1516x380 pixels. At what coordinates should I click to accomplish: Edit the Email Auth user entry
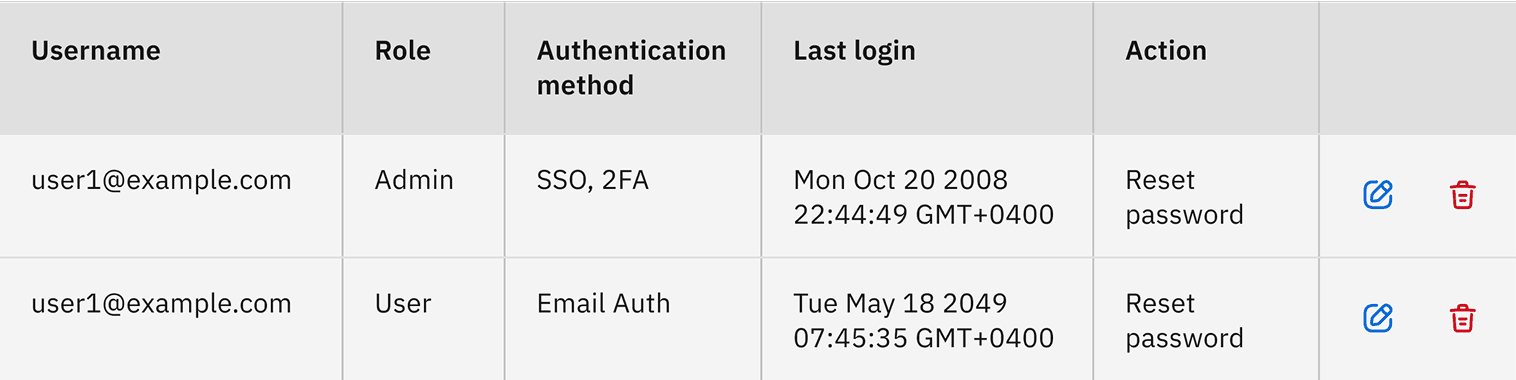coord(1378,319)
